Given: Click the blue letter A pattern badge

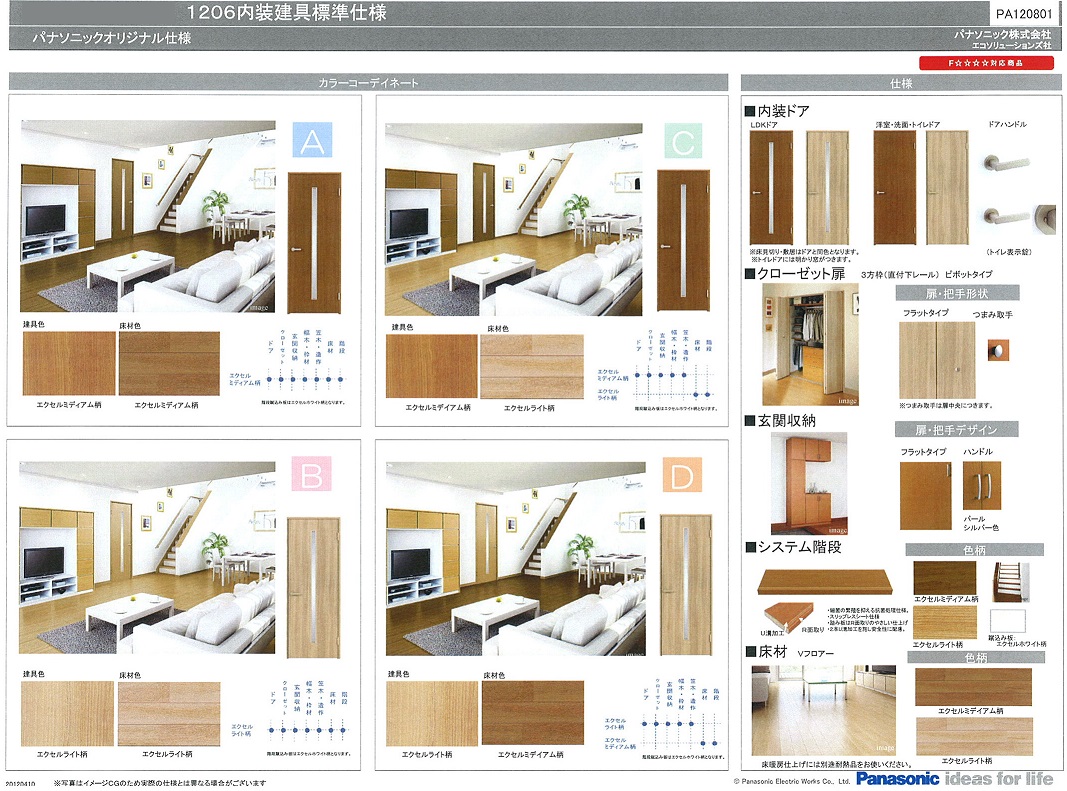Looking at the screenshot, I should [x=312, y=142].
